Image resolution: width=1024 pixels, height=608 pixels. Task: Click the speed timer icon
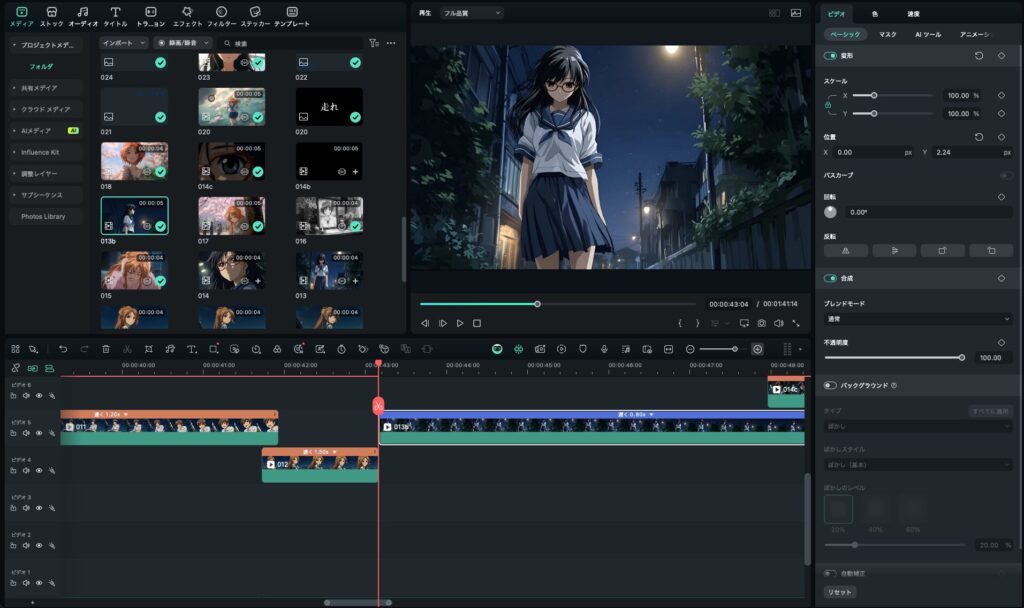[341, 349]
